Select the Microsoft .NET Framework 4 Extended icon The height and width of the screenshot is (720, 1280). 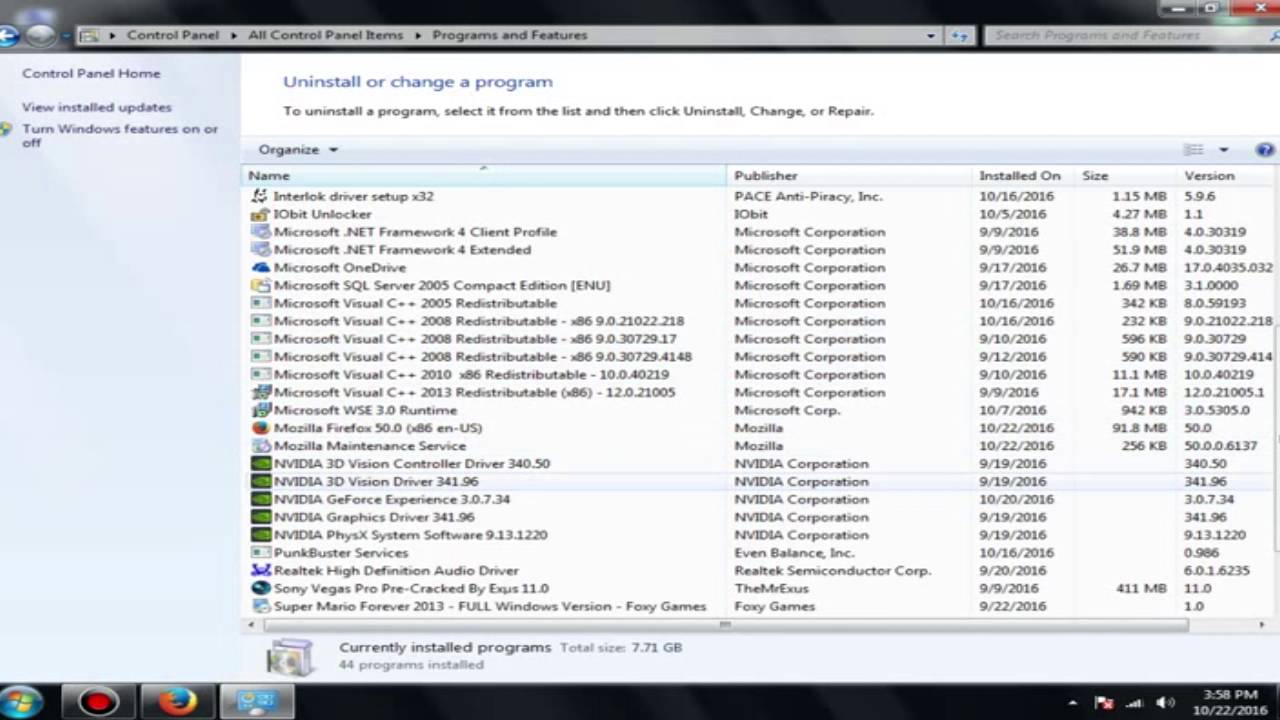tap(260, 250)
